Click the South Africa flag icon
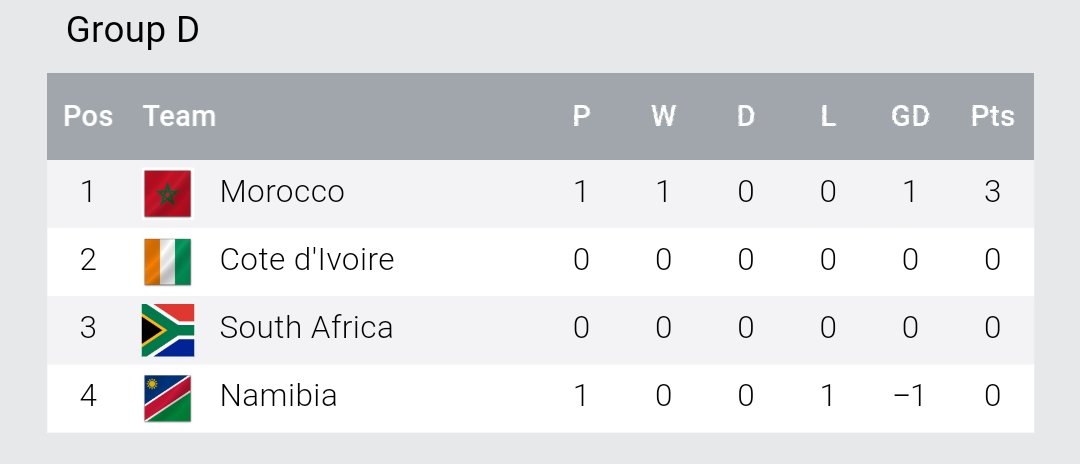 (167, 329)
